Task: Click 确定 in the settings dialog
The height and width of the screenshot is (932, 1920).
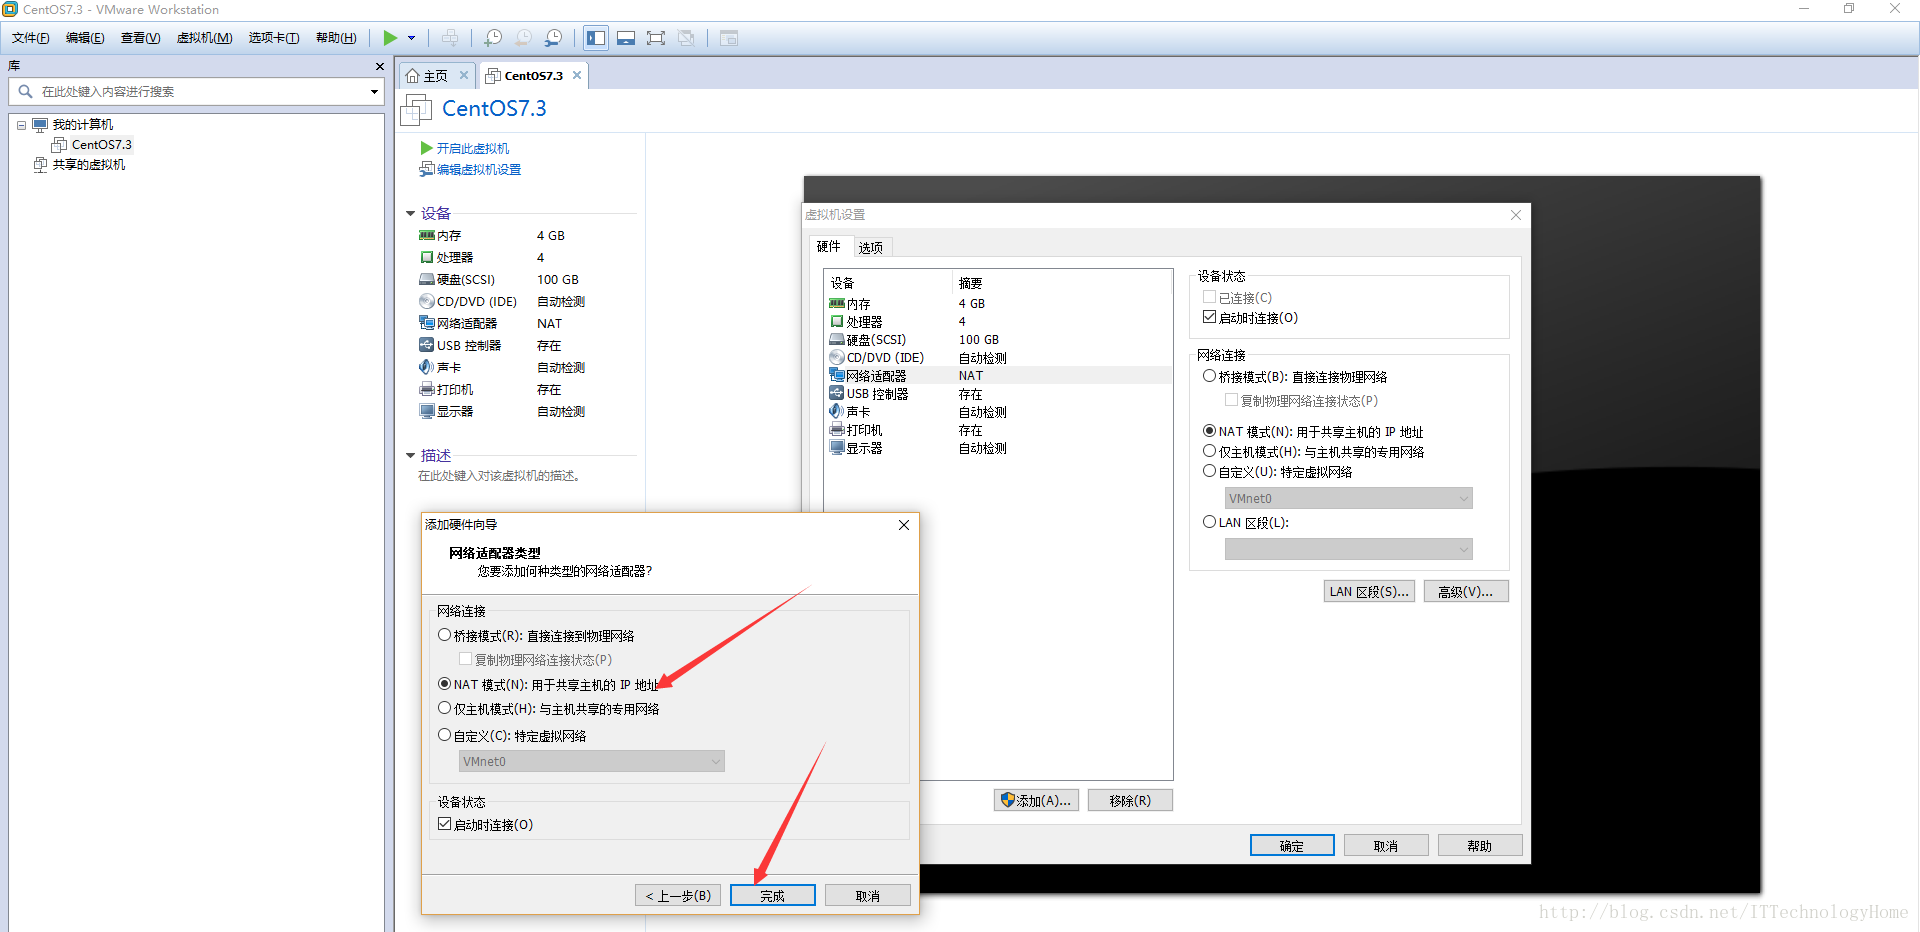Action: tap(1292, 846)
